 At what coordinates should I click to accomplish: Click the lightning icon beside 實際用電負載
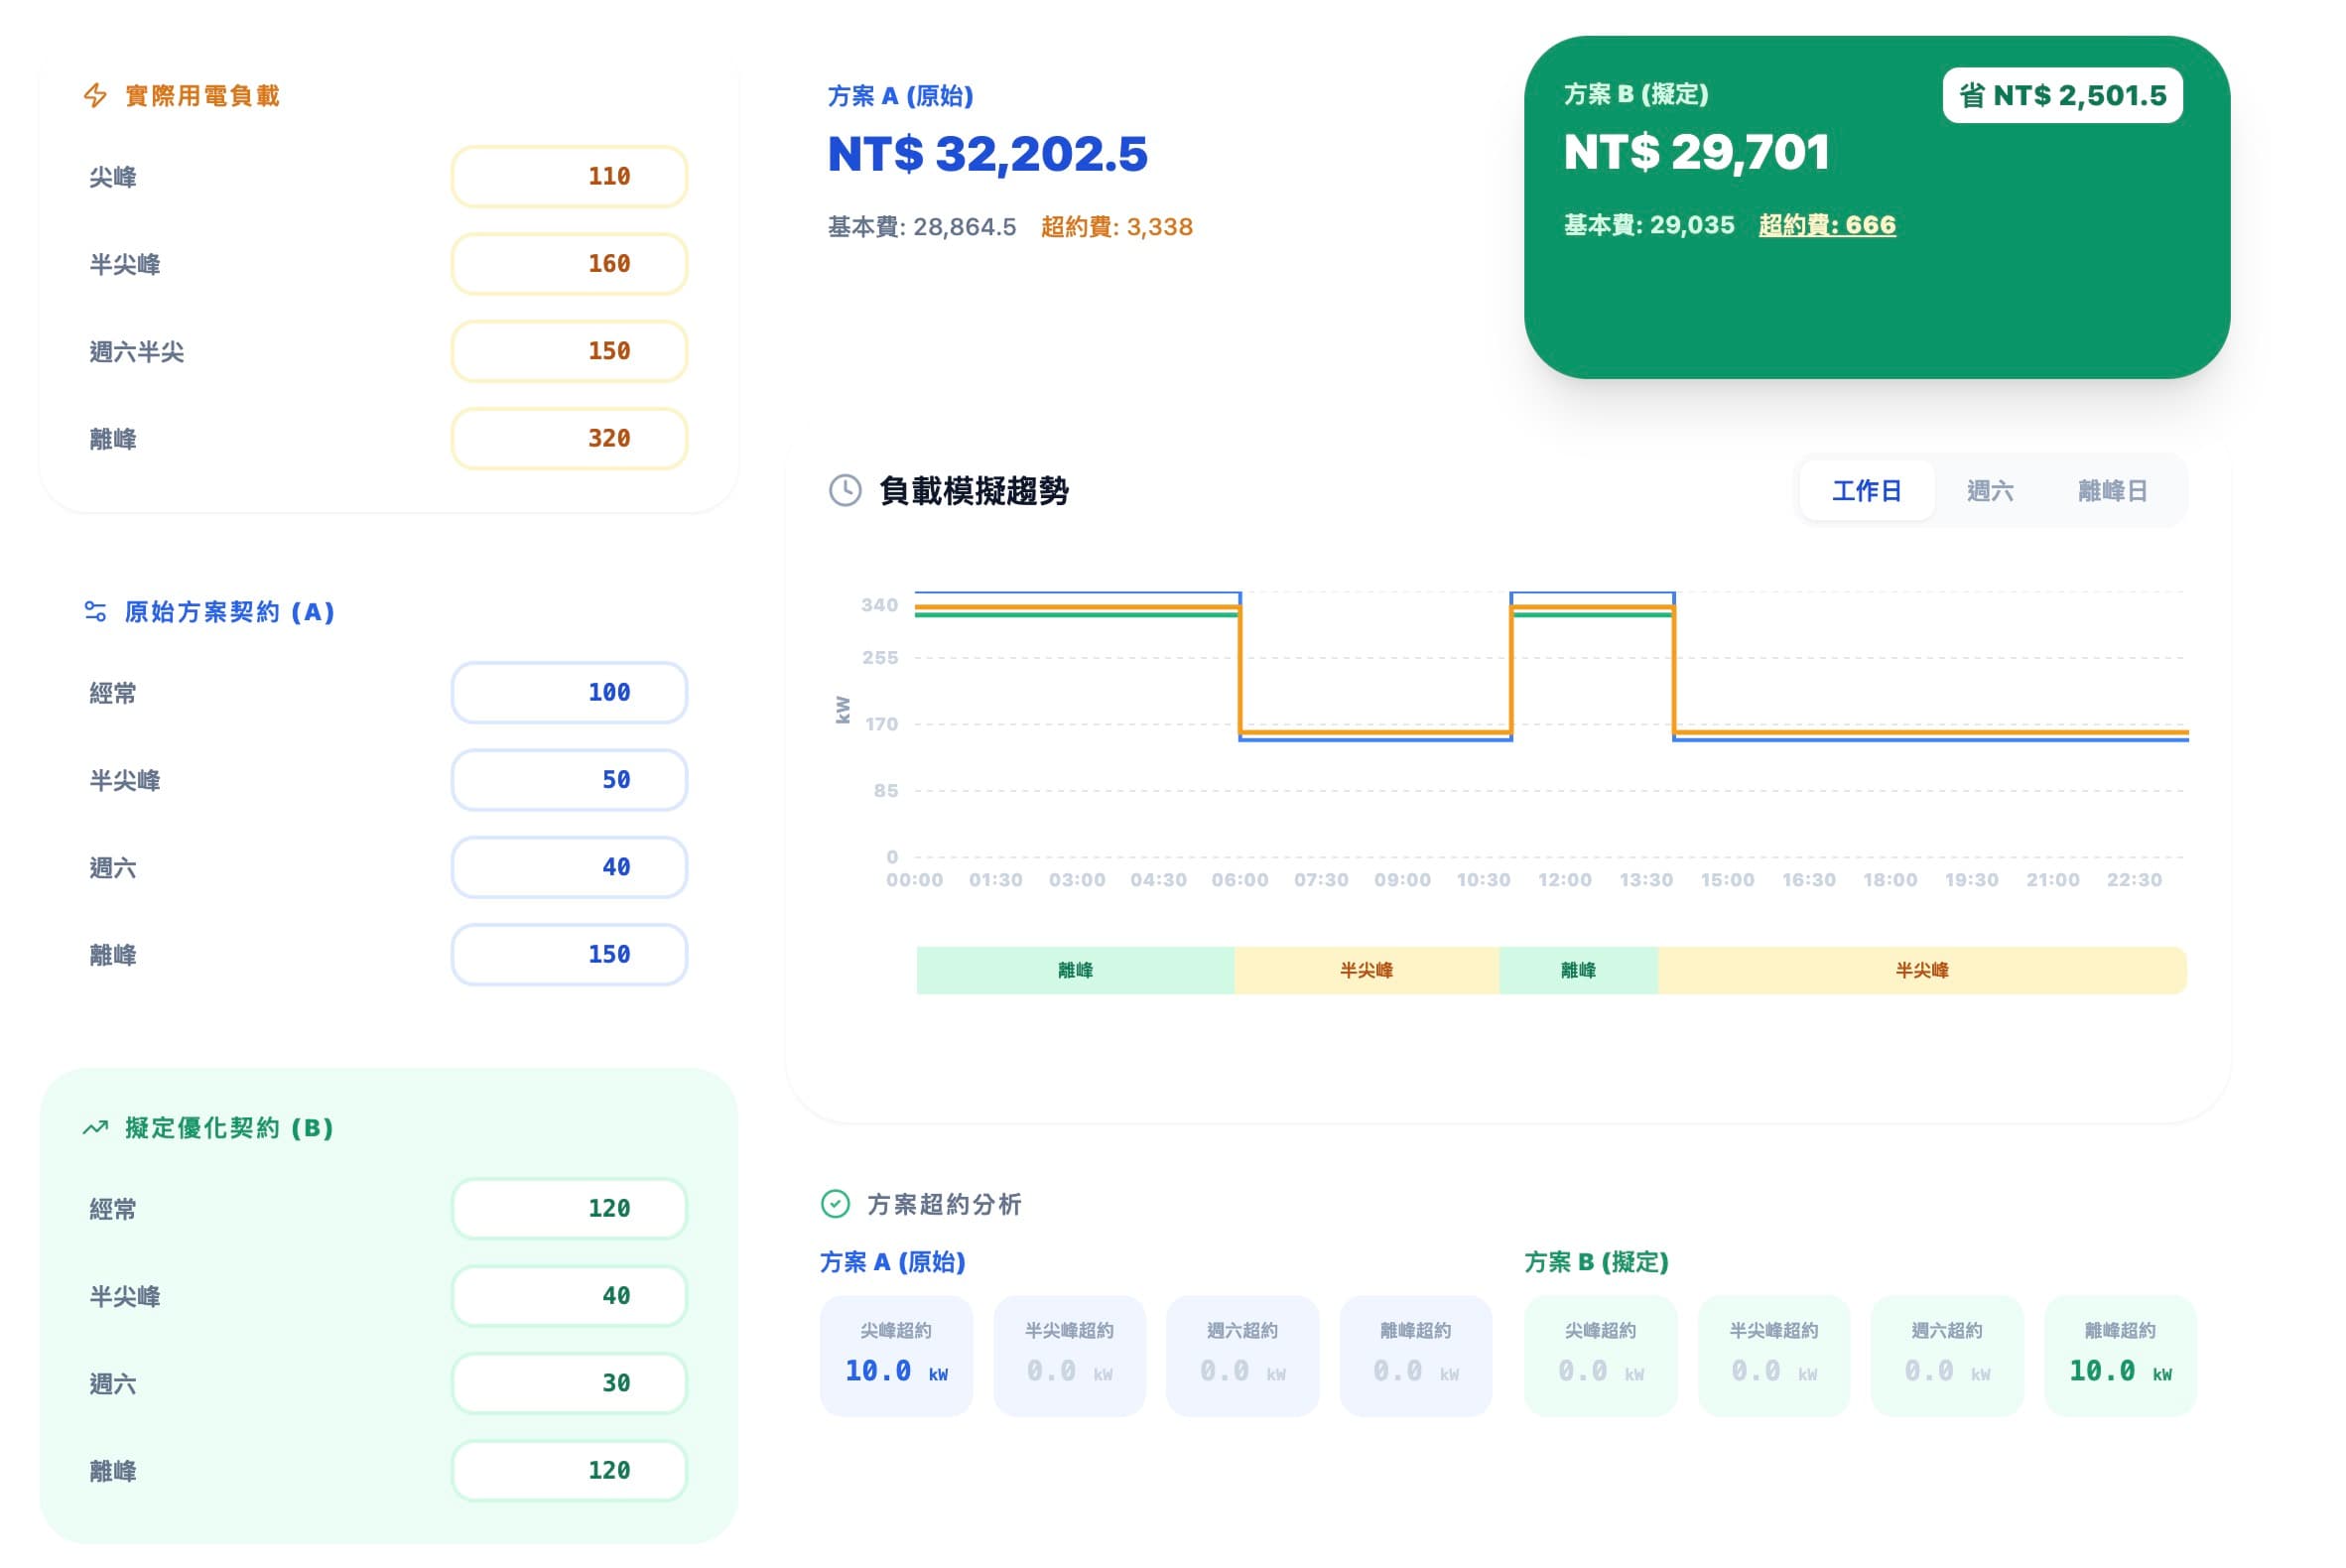(95, 95)
